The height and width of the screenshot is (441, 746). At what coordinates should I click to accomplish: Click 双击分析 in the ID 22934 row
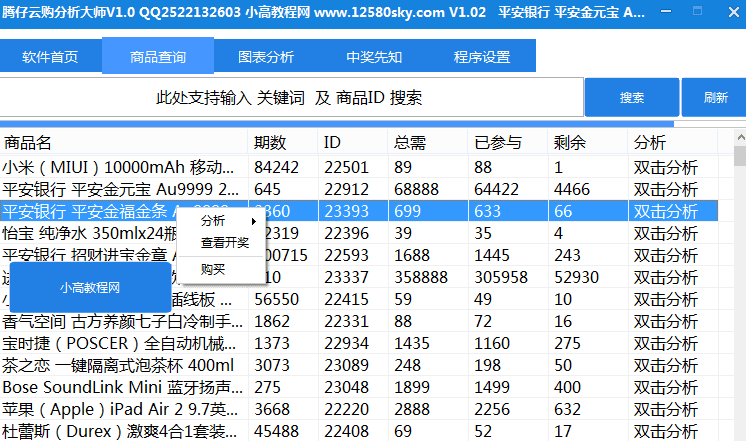666,343
